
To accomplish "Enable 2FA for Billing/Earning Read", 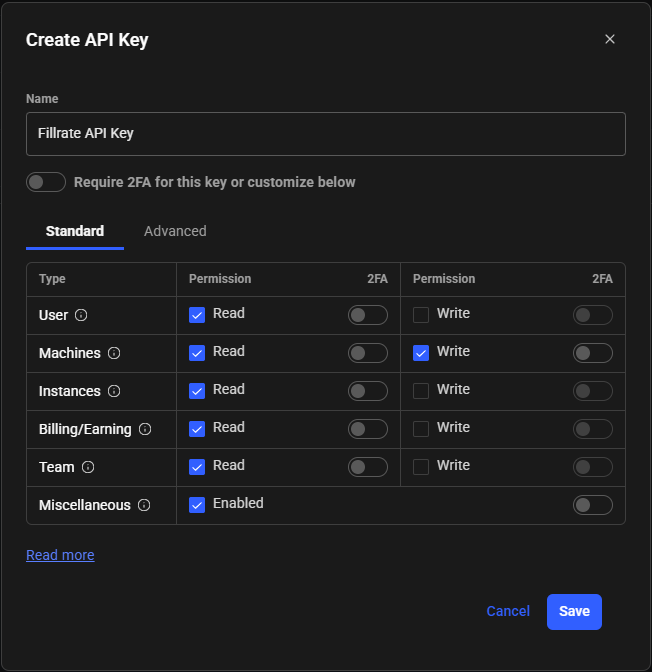I will pos(368,429).
